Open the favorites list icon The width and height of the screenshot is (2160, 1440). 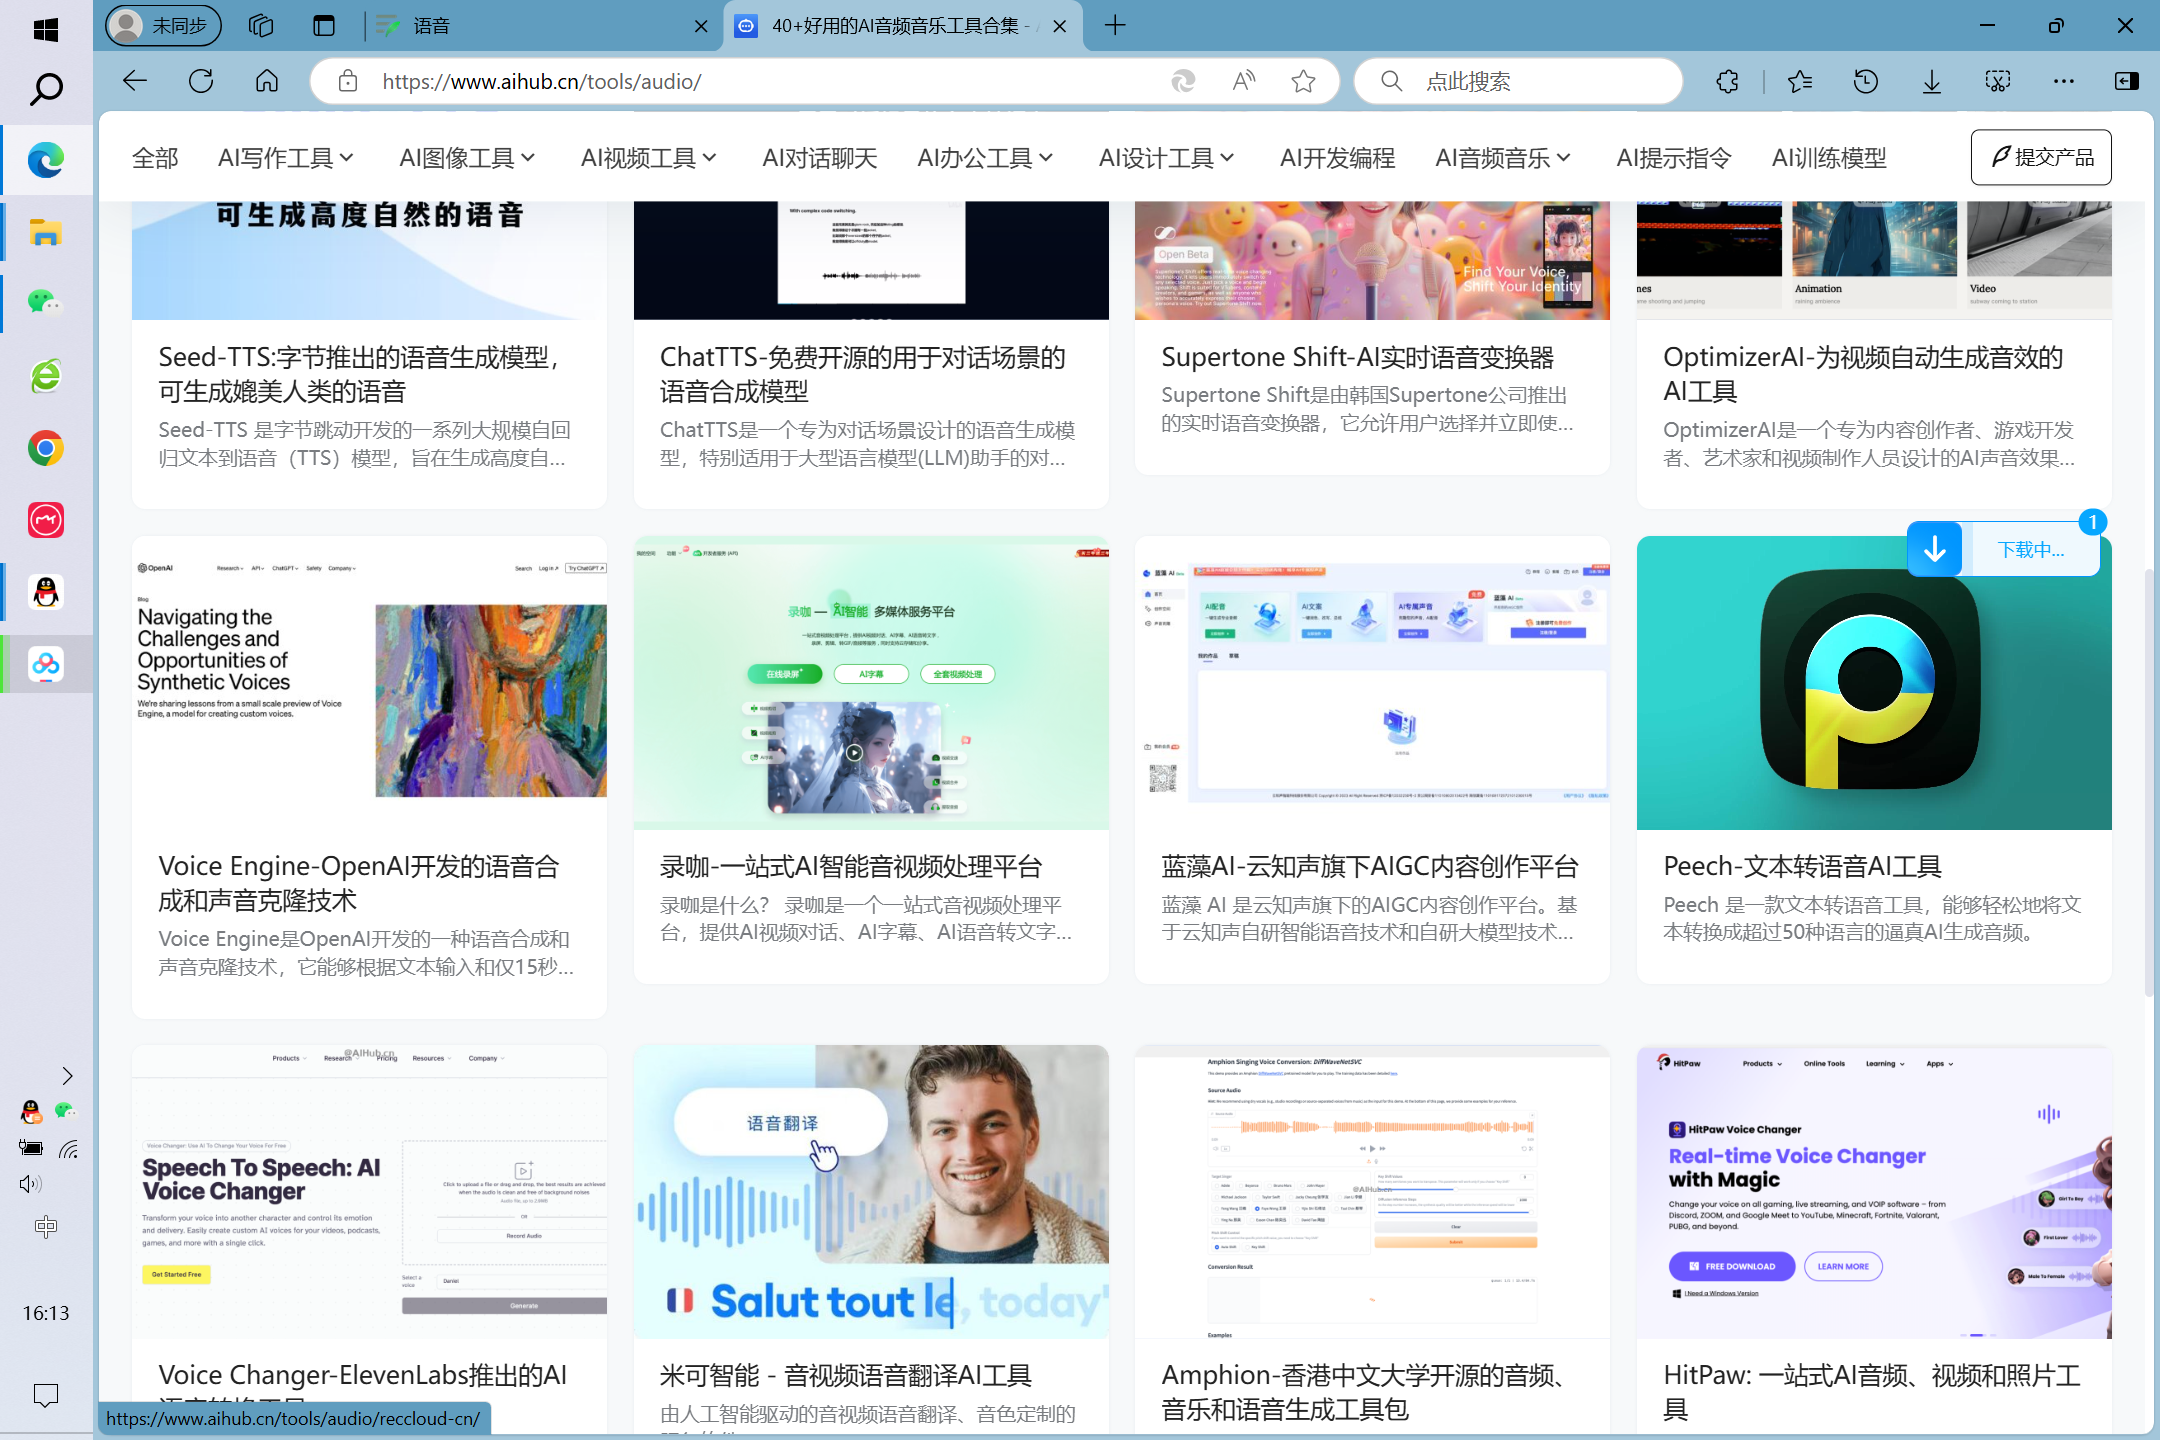1799,81
